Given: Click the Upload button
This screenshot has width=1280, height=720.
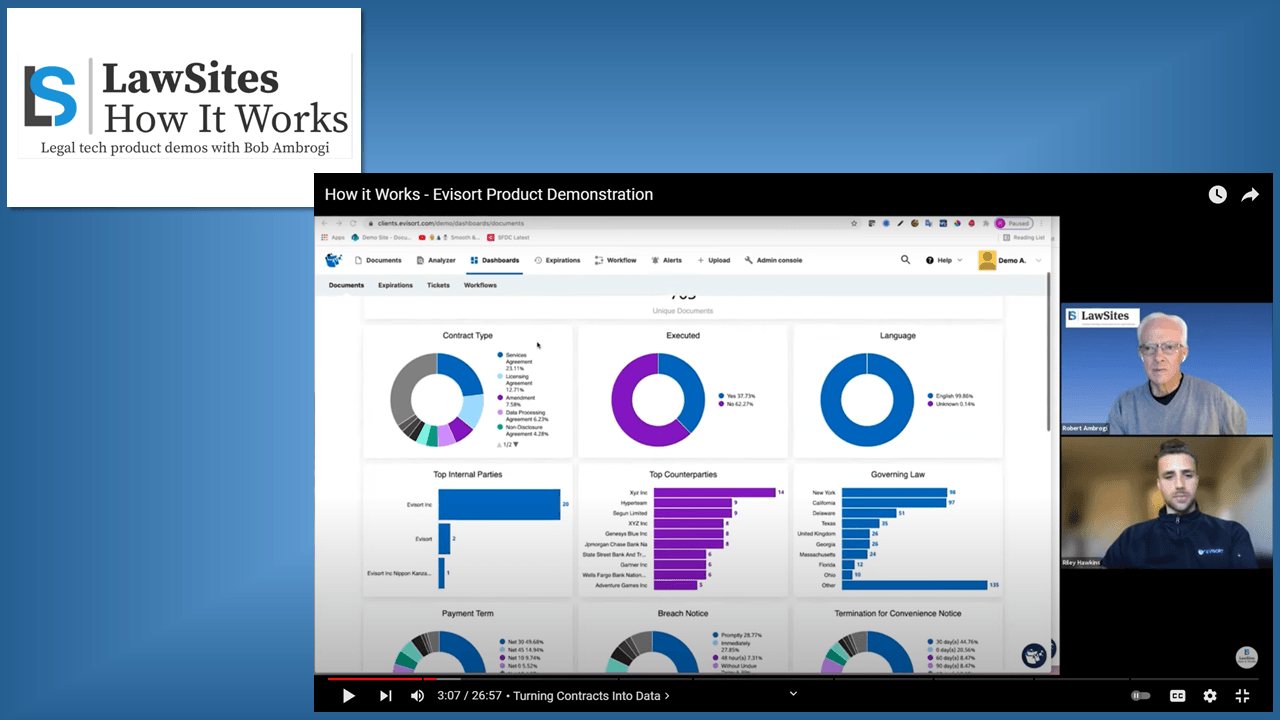Looking at the screenshot, I should [714, 260].
